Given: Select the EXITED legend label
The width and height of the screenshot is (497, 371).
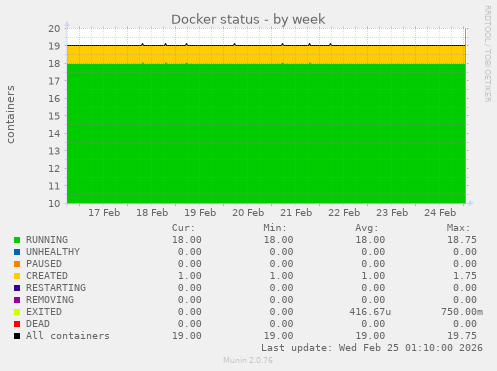Looking at the screenshot, I should point(44,312).
